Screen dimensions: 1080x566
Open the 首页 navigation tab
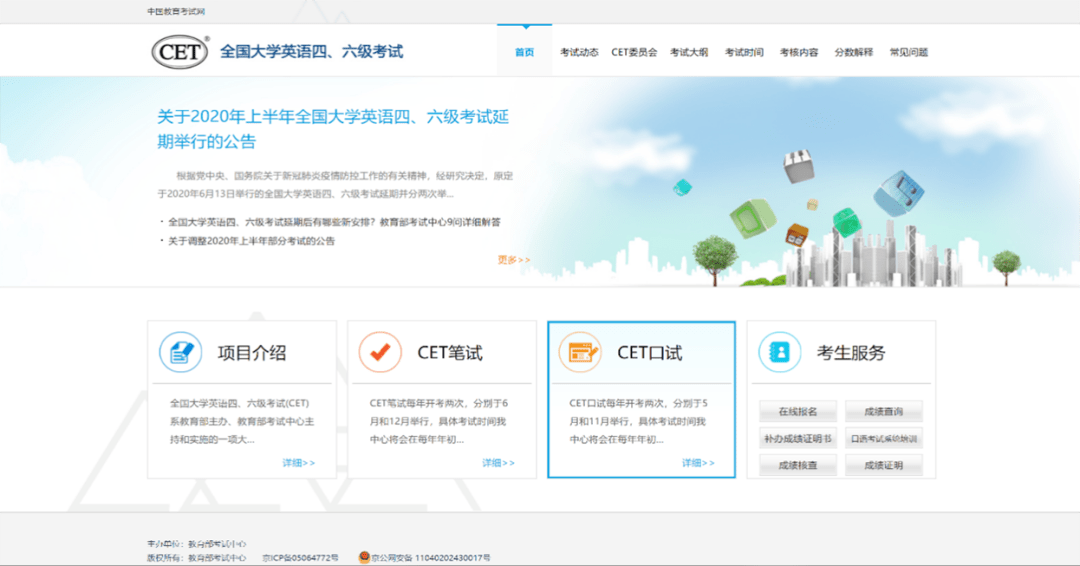(524, 52)
